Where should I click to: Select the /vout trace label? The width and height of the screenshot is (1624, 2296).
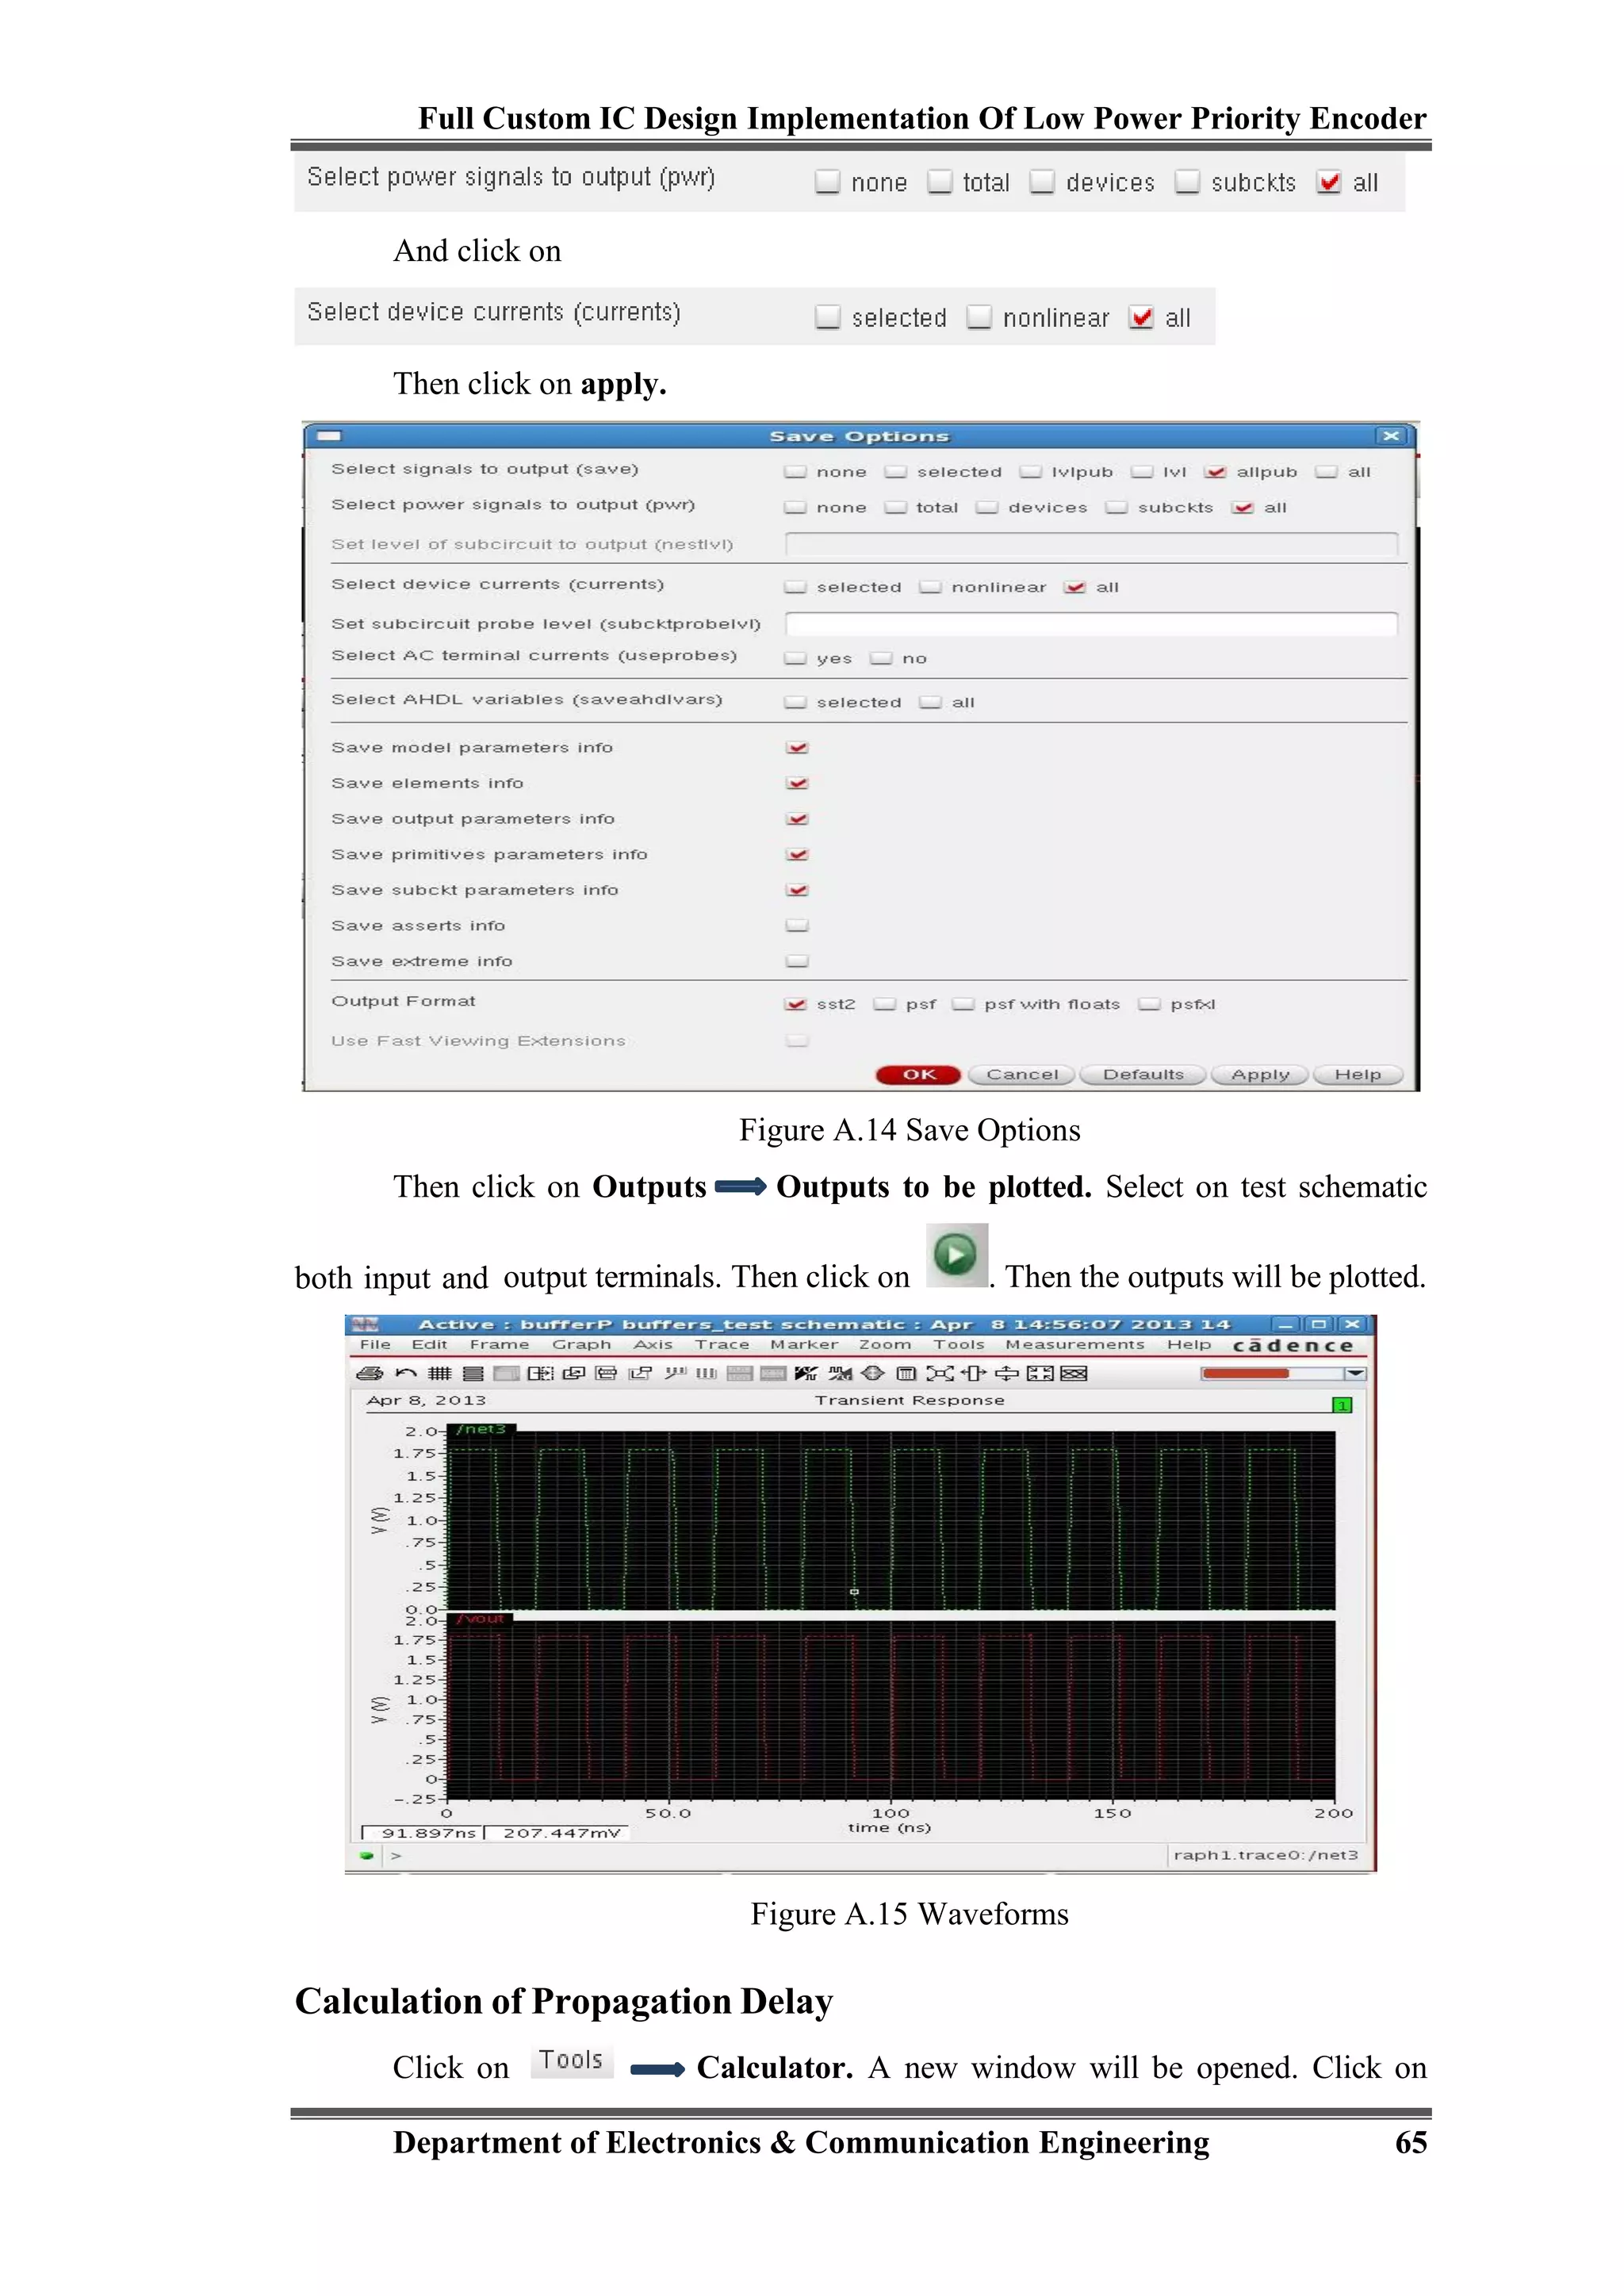[481, 1619]
